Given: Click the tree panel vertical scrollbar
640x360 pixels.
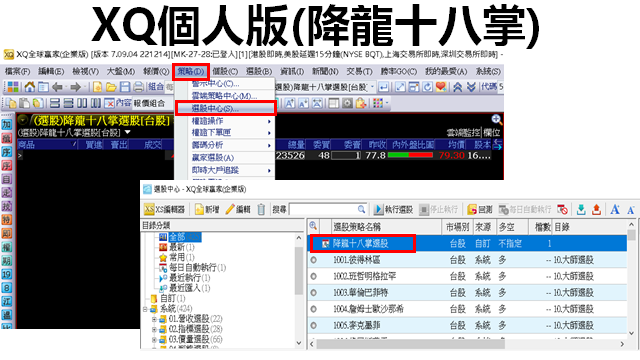Looking at the screenshot, I should point(299,291).
